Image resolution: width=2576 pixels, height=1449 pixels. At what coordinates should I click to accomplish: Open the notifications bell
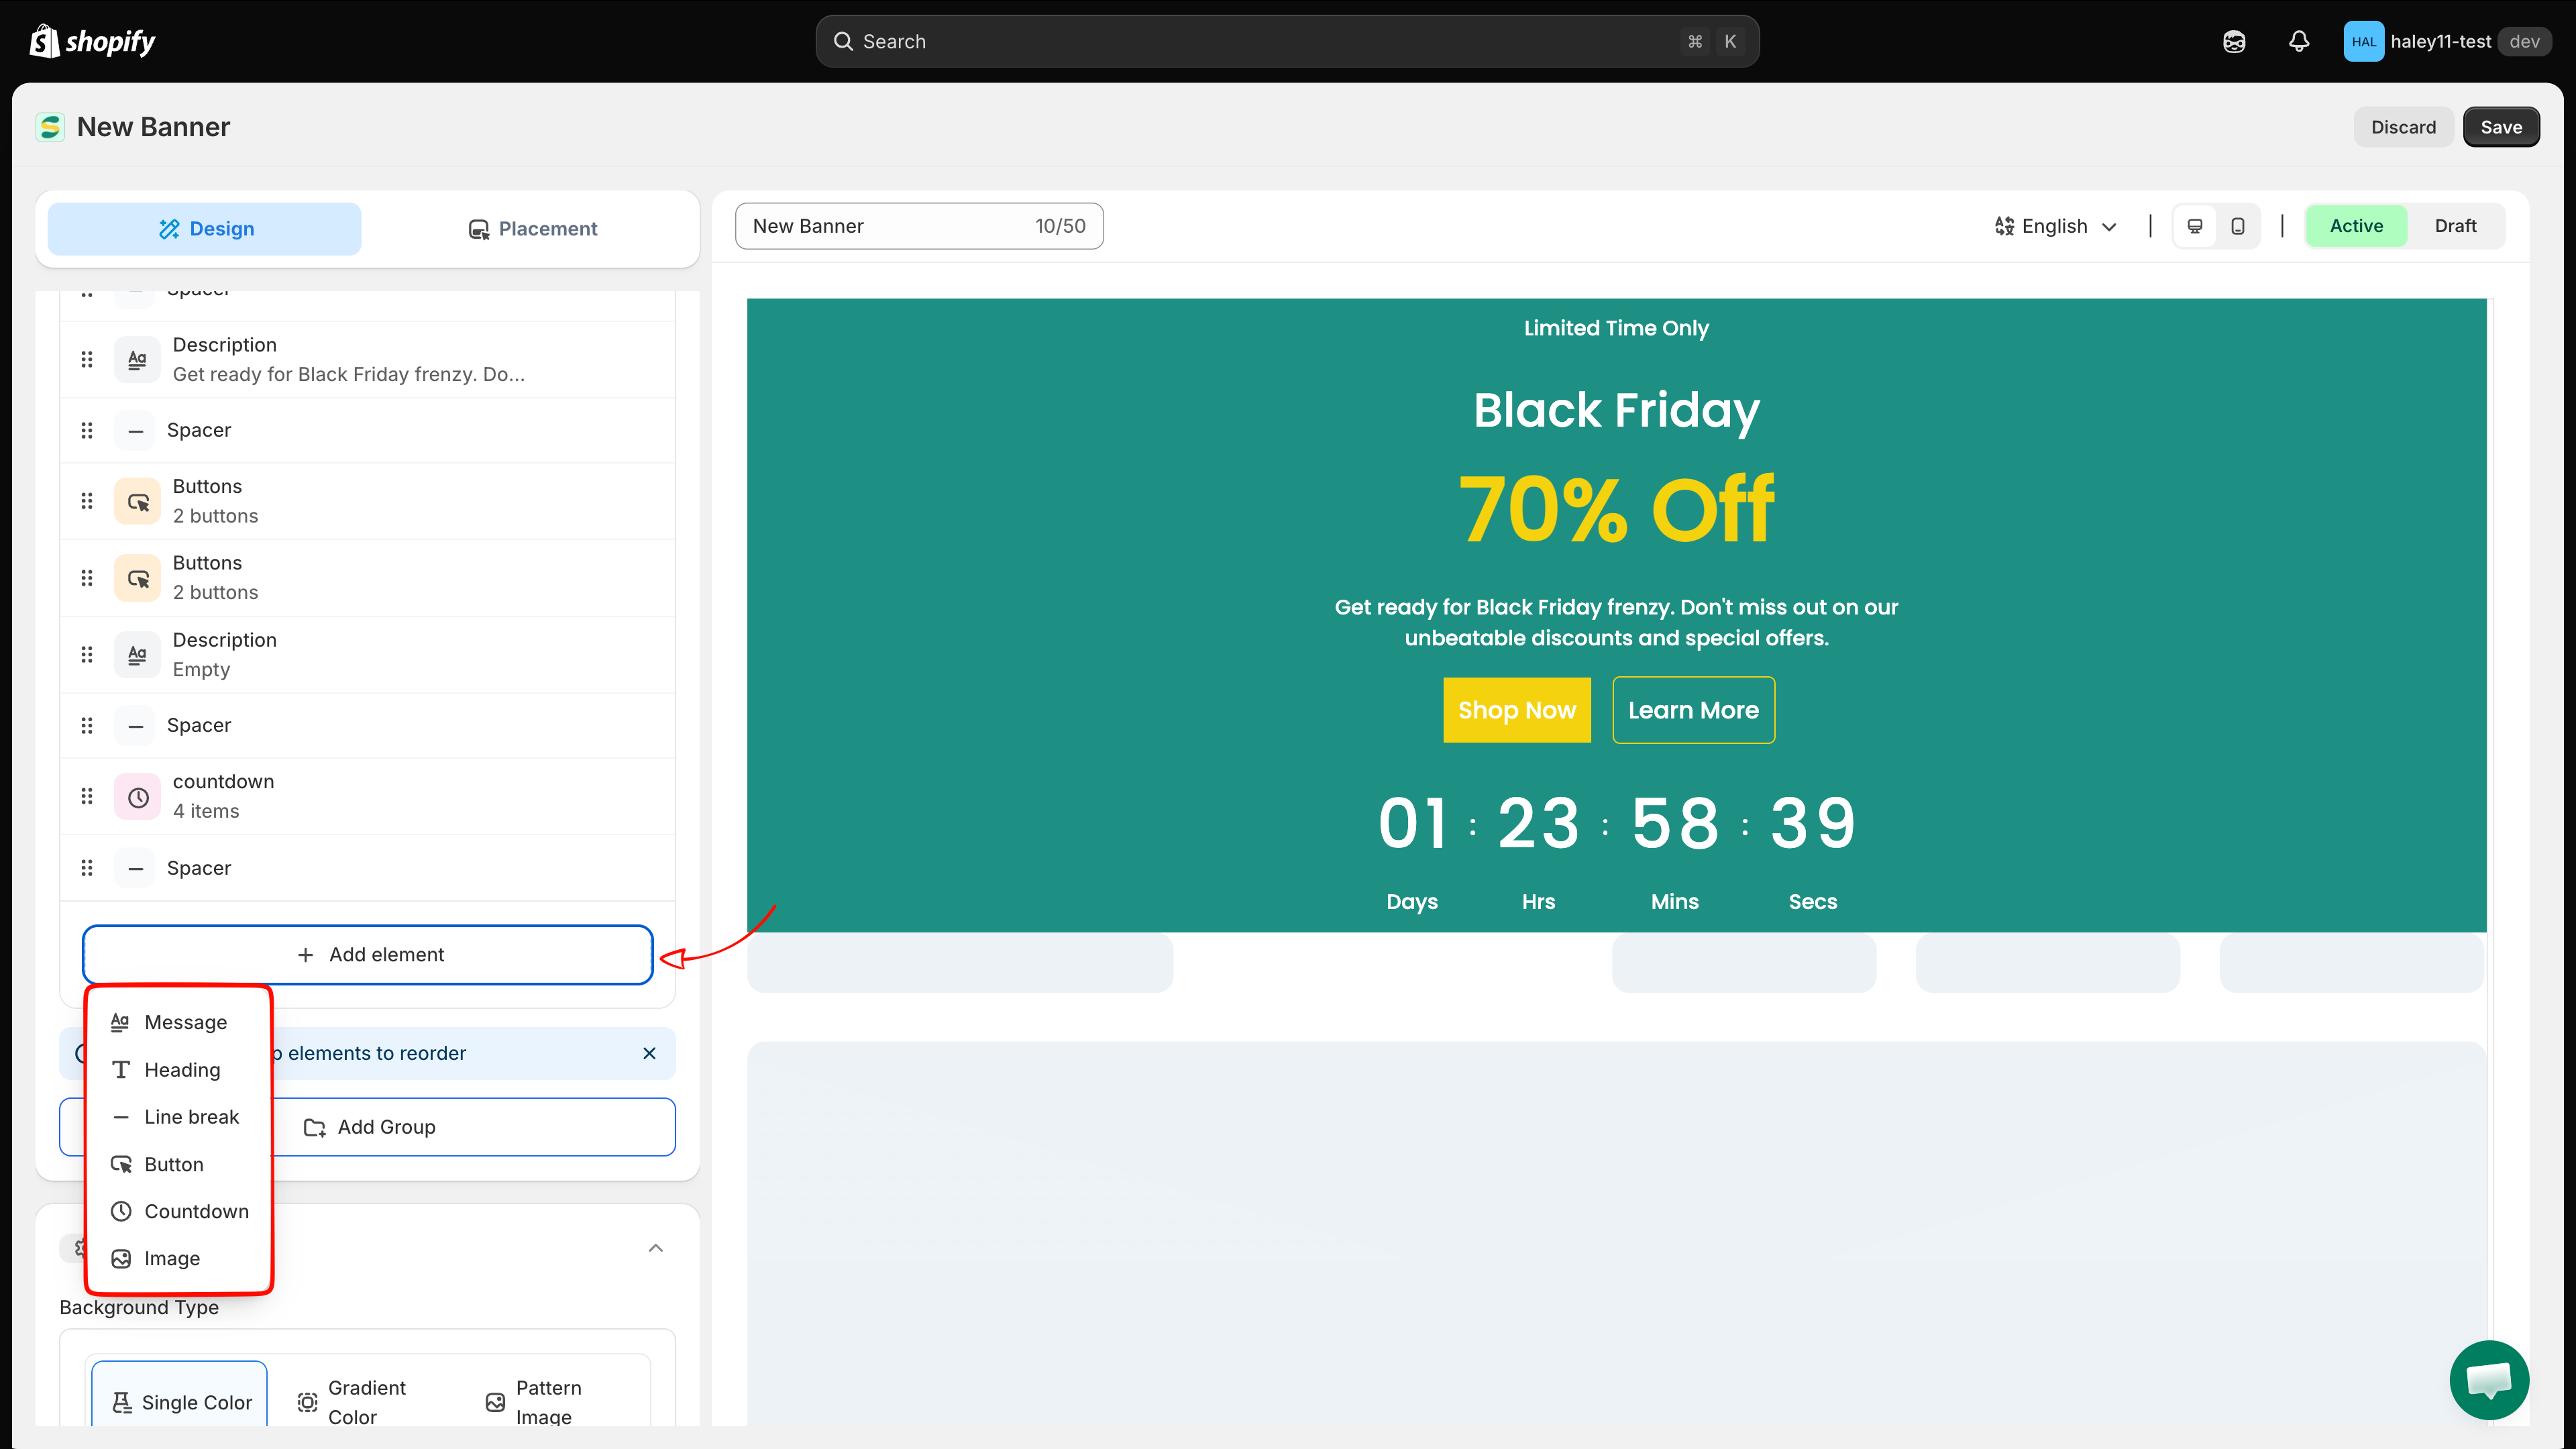pos(2299,41)
